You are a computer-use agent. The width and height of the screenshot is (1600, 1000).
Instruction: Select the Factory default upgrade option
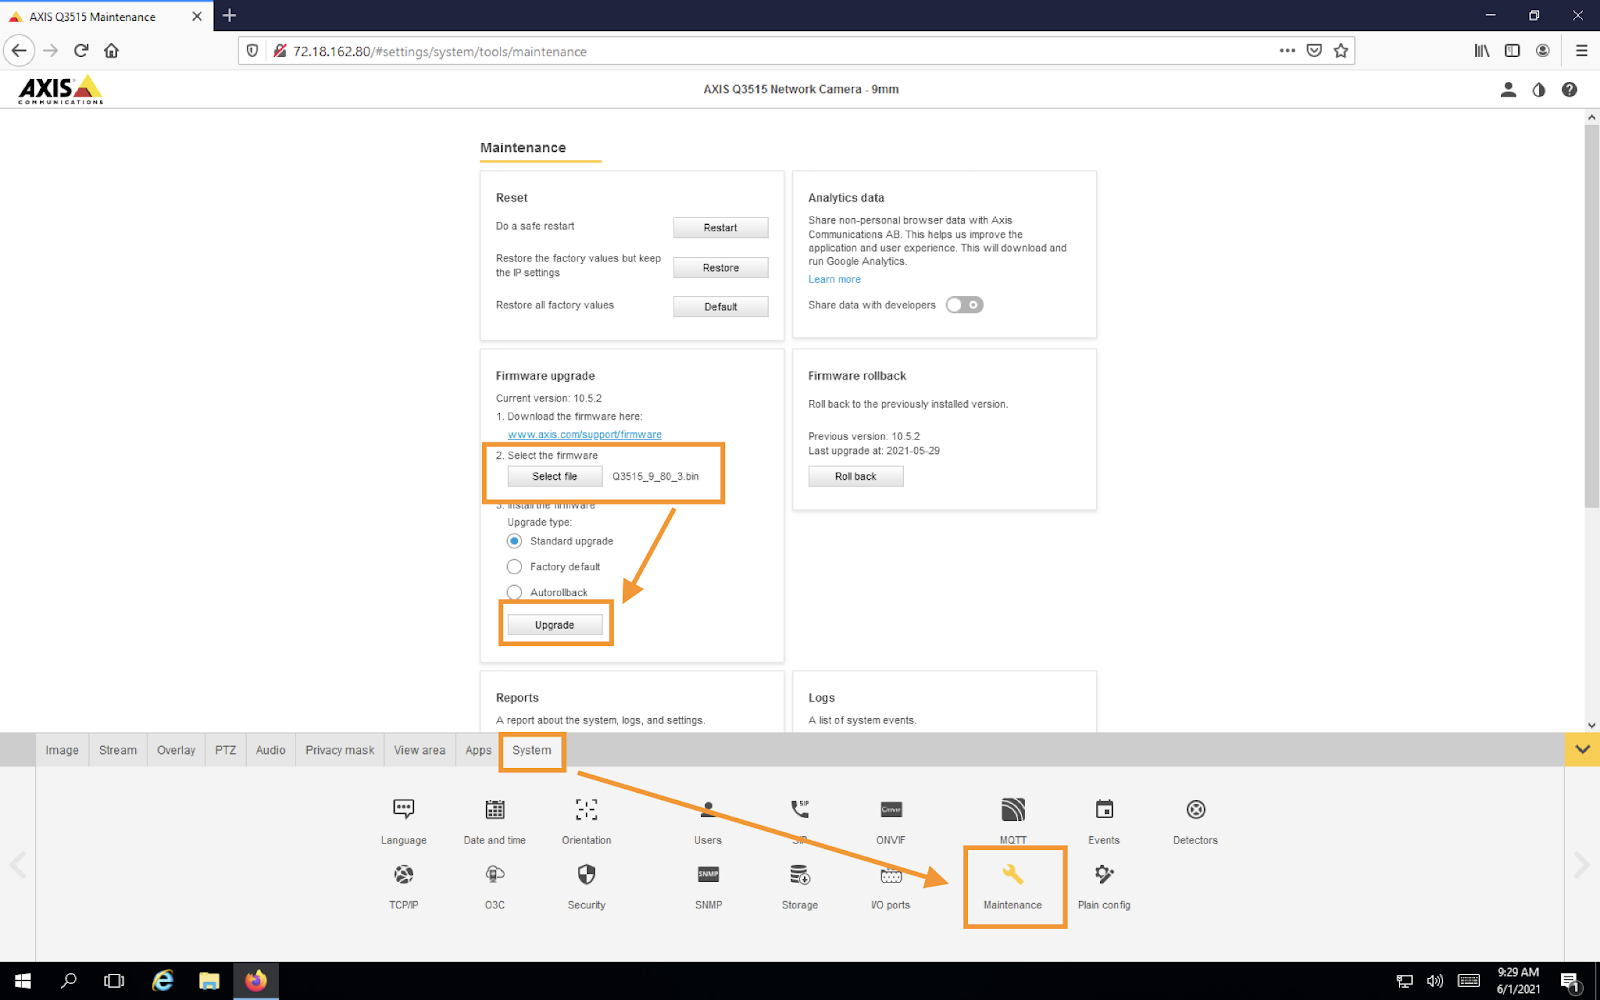point(514,566)
